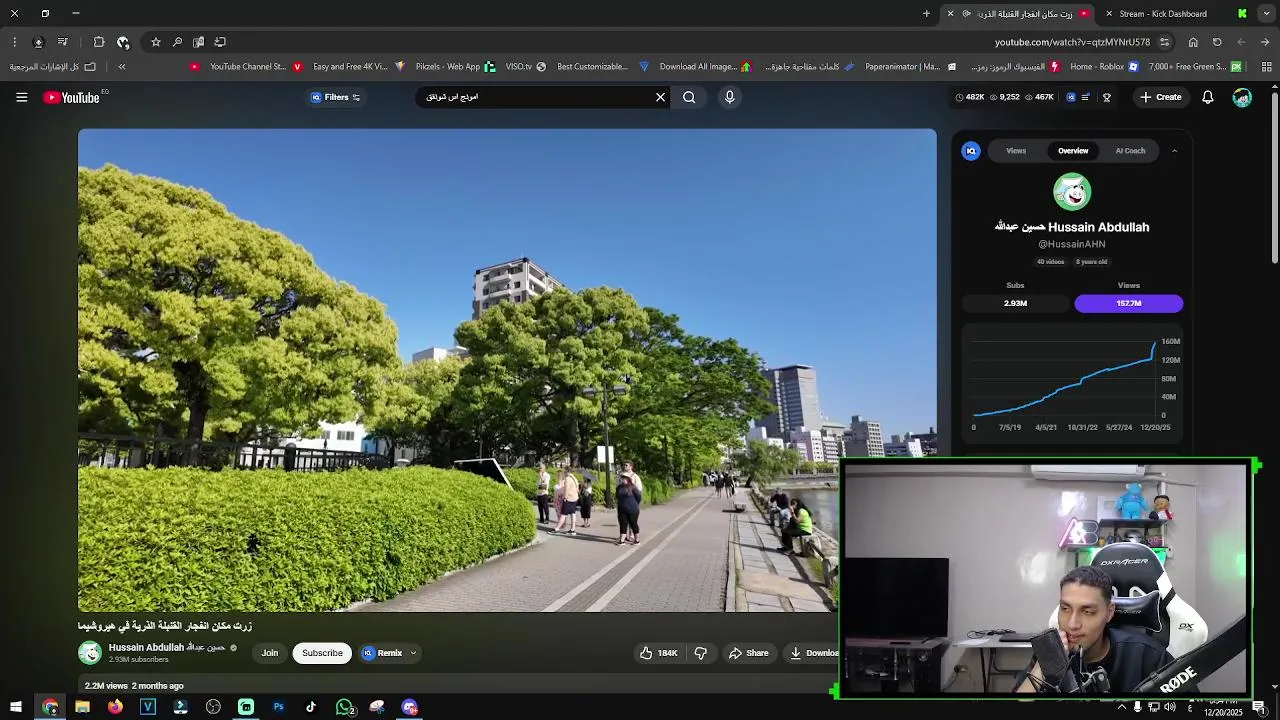Switch to the Overview tab
The width and height of the screenshot is (1280, 720).
tap(1073, 151)
